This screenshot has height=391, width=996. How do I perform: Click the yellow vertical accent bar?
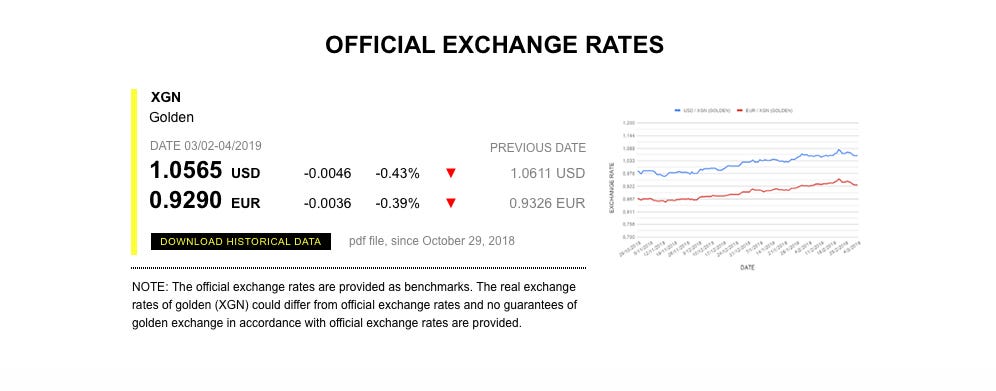point(134,172)
